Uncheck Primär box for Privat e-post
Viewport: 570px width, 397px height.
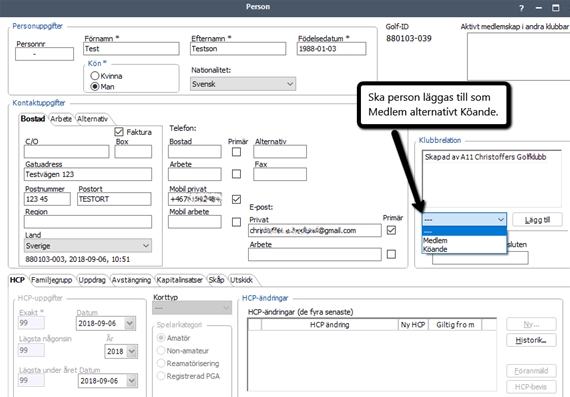click(x=391, y=230)
